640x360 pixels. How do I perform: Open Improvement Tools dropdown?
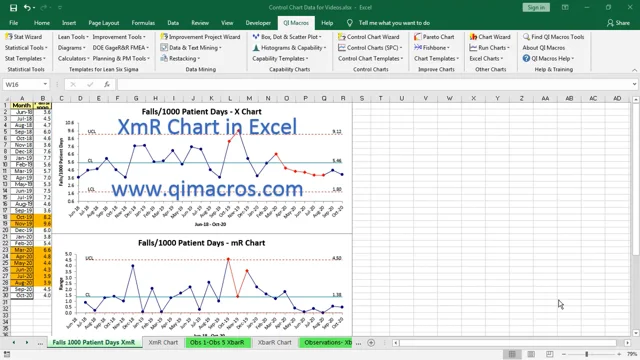pos(119,37)
